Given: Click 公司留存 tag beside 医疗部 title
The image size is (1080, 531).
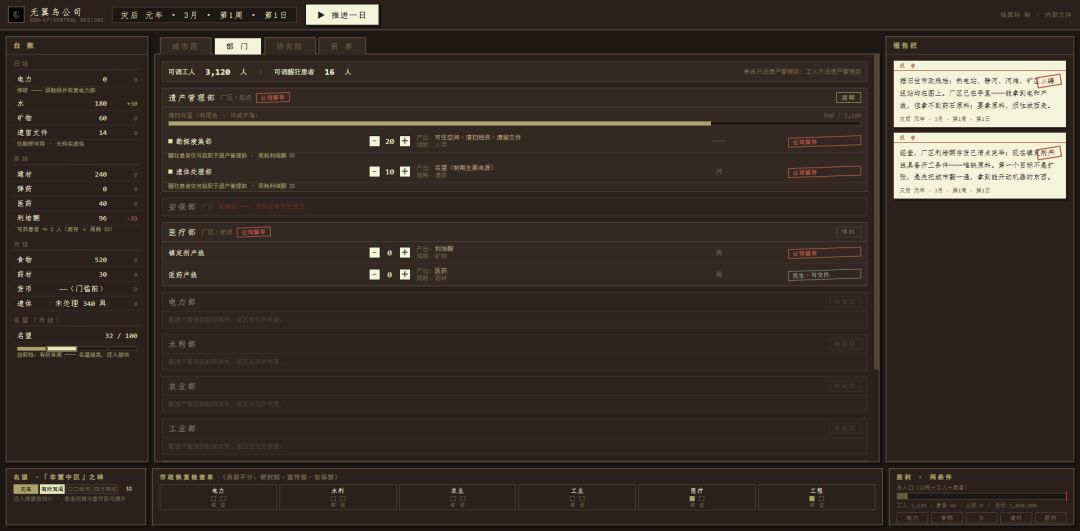Looking at the screenshot, I should click(x=253, y=232).
